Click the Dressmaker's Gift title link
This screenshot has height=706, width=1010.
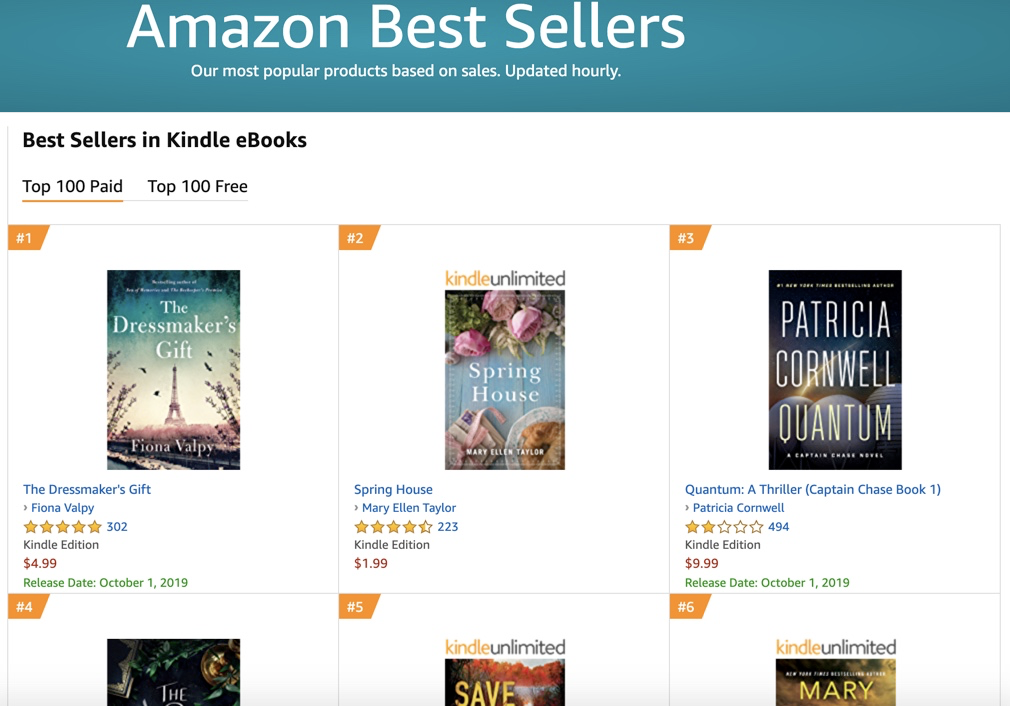click(x=87, y=490)
